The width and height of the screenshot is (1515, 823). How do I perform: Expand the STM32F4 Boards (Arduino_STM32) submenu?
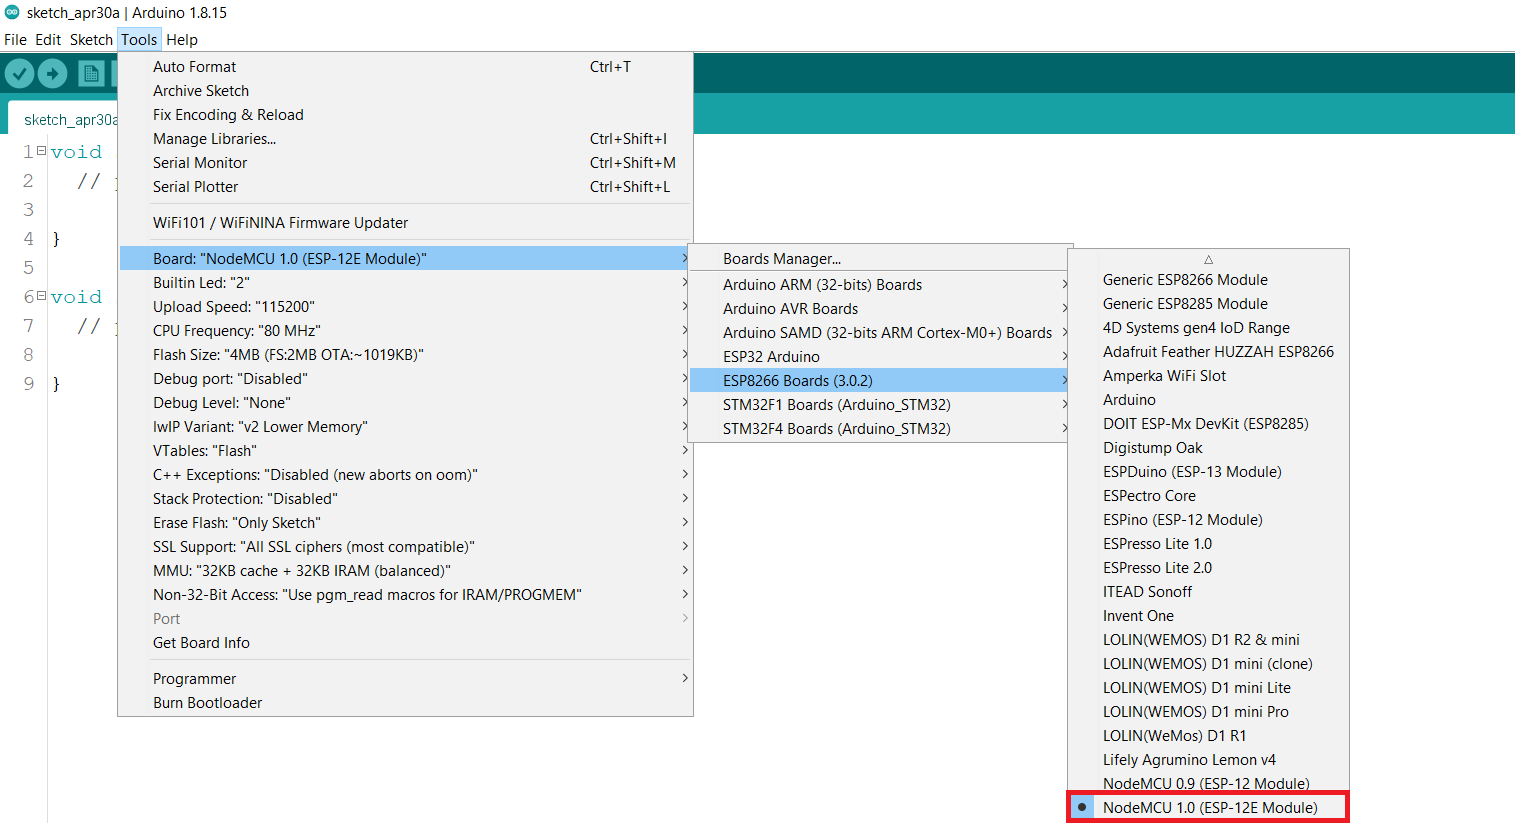tap(880, 429)
